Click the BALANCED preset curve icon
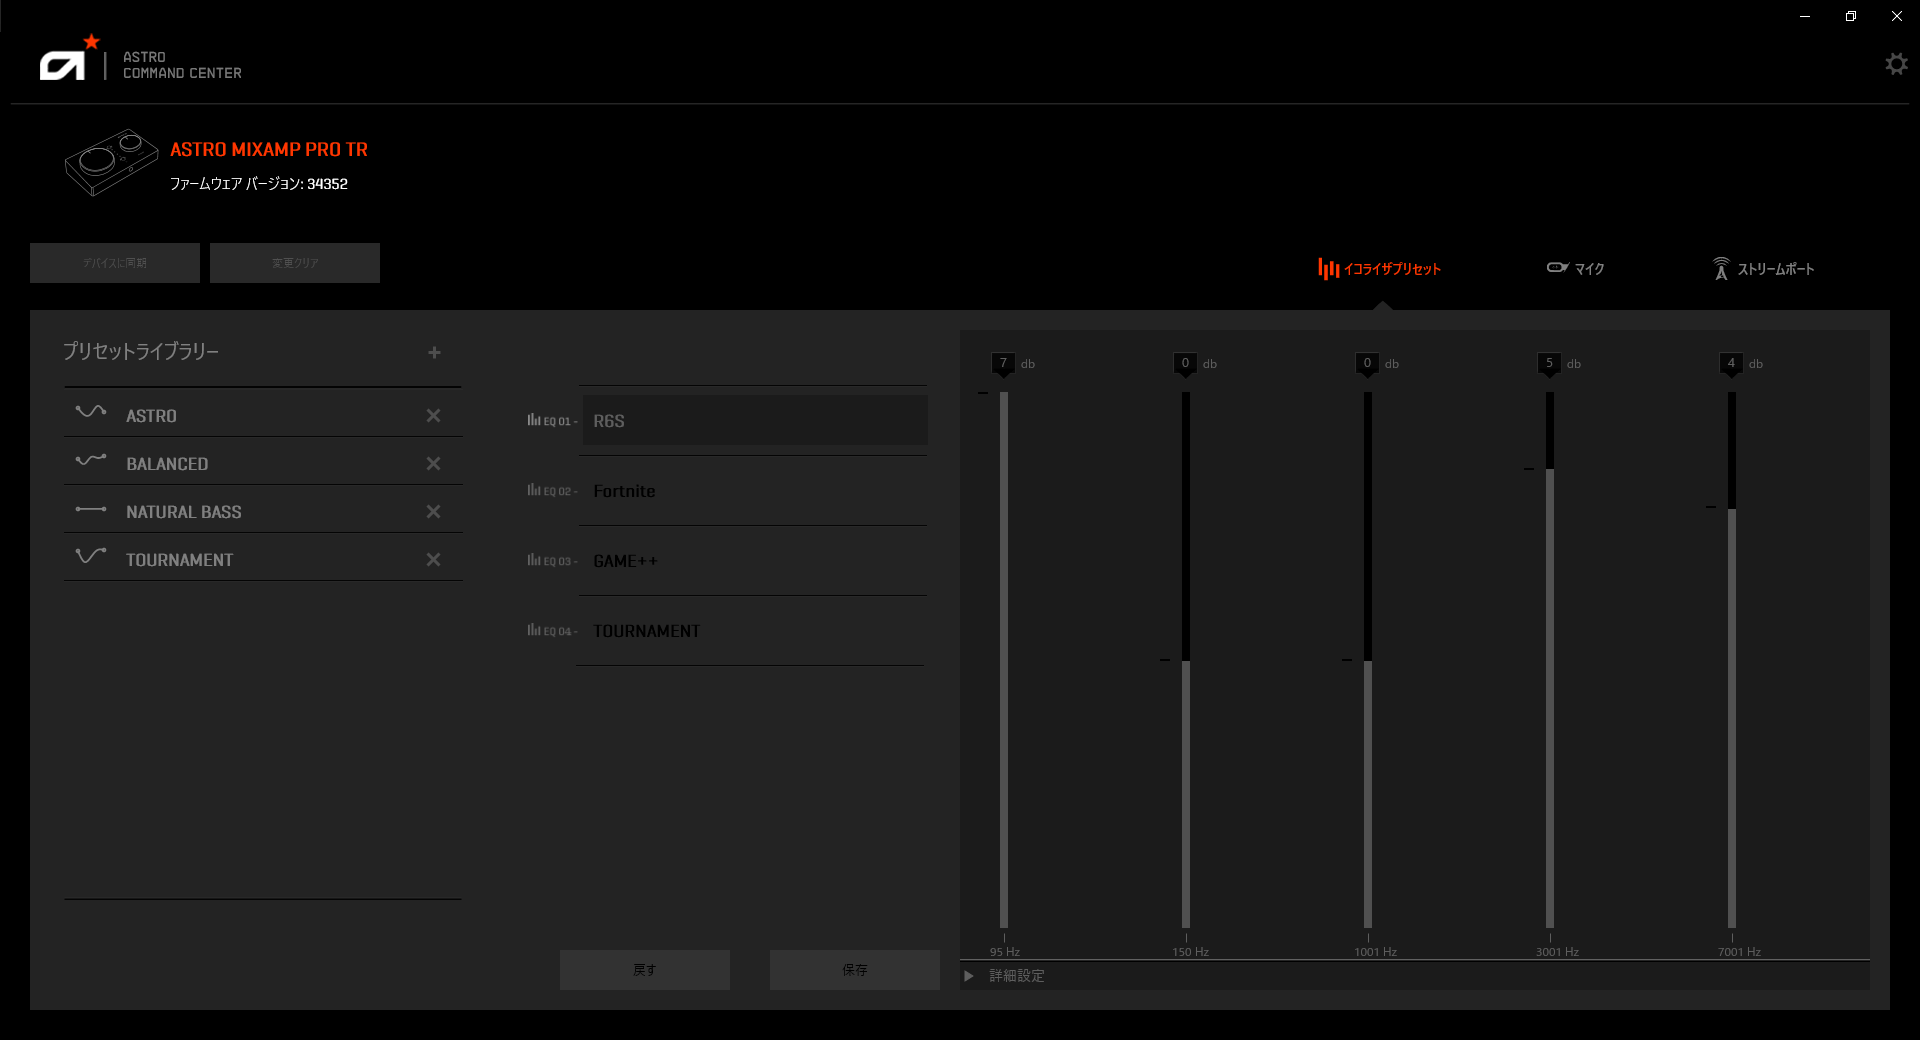 click(91, 460)
